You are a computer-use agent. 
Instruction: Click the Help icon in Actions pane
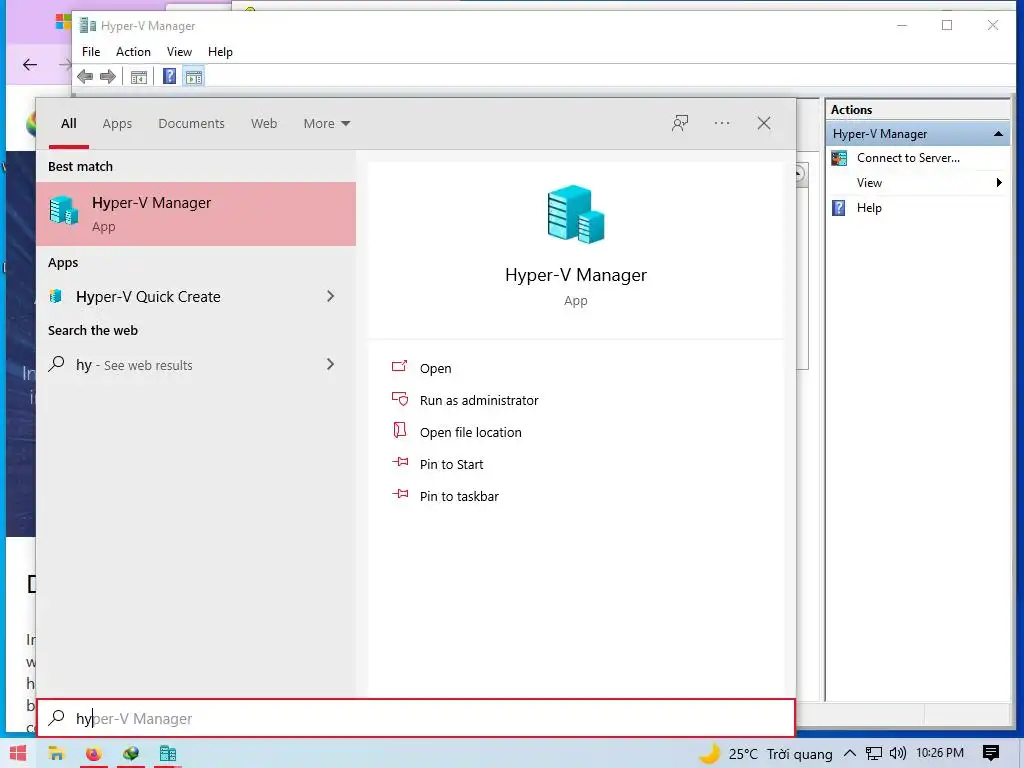(839, 208)
